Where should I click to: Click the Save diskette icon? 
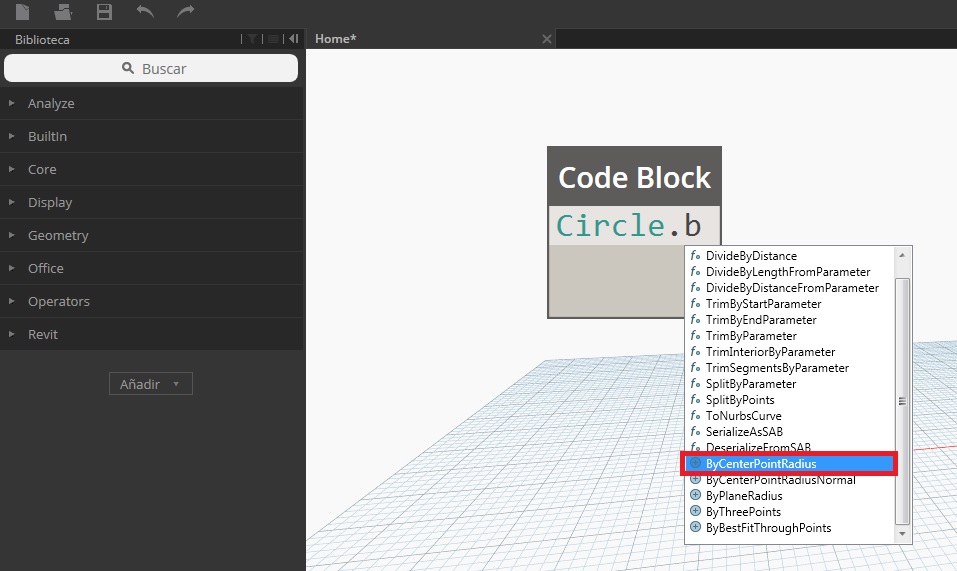(x=104, y=12)
